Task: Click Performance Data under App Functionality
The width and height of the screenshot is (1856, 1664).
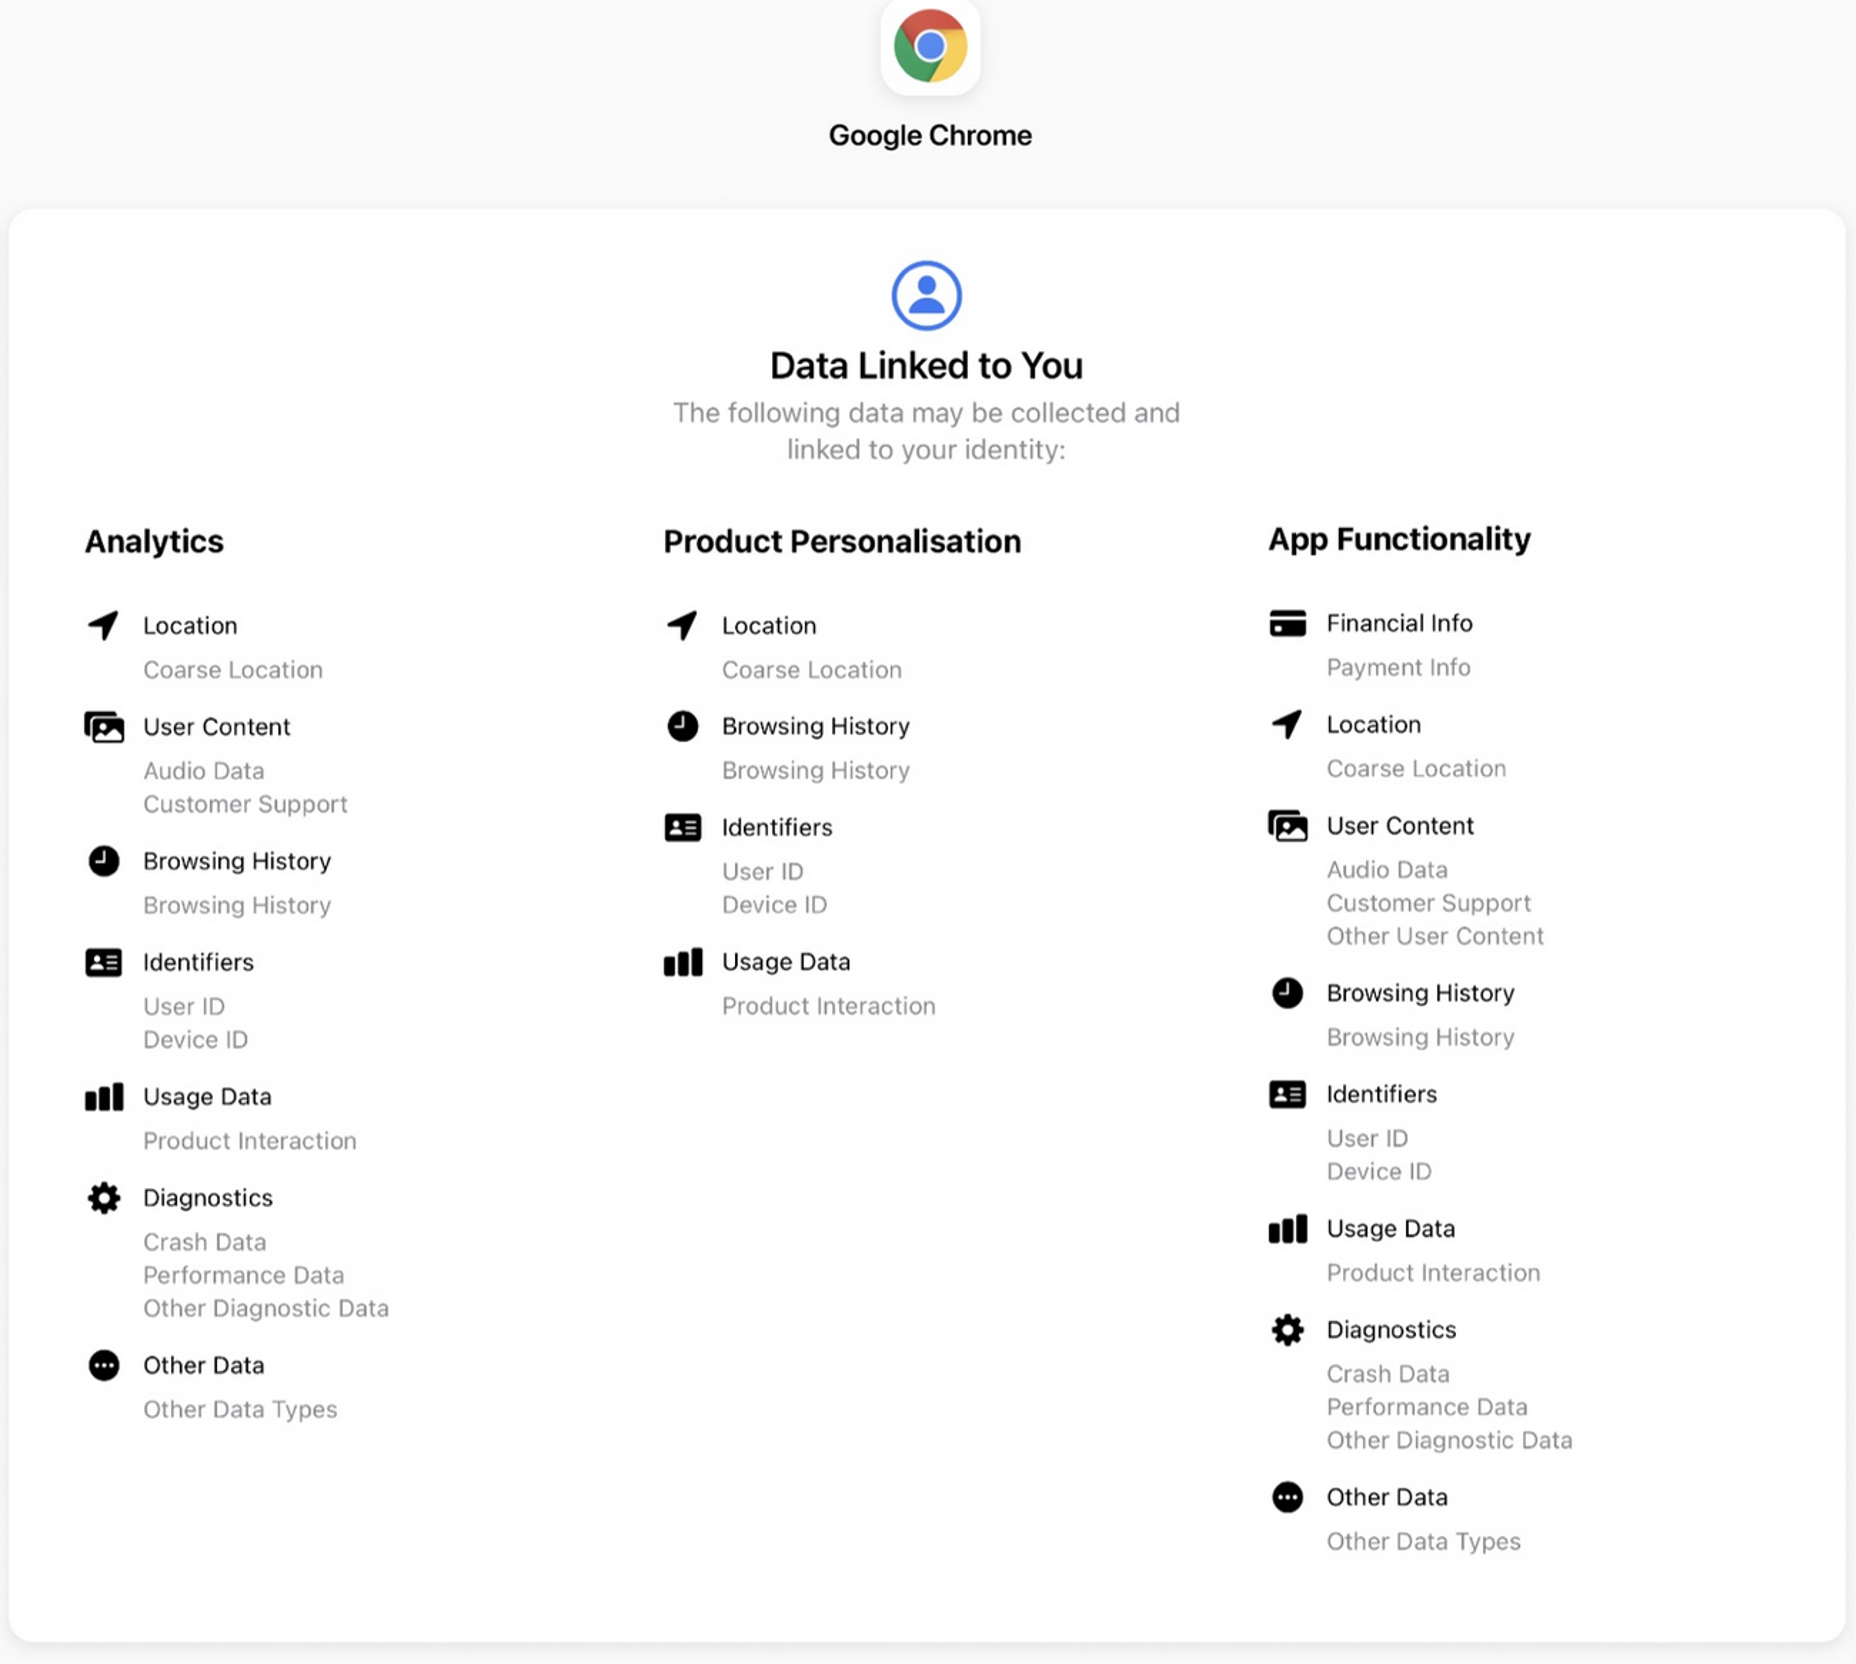Action: [x=1427, y=1407]
